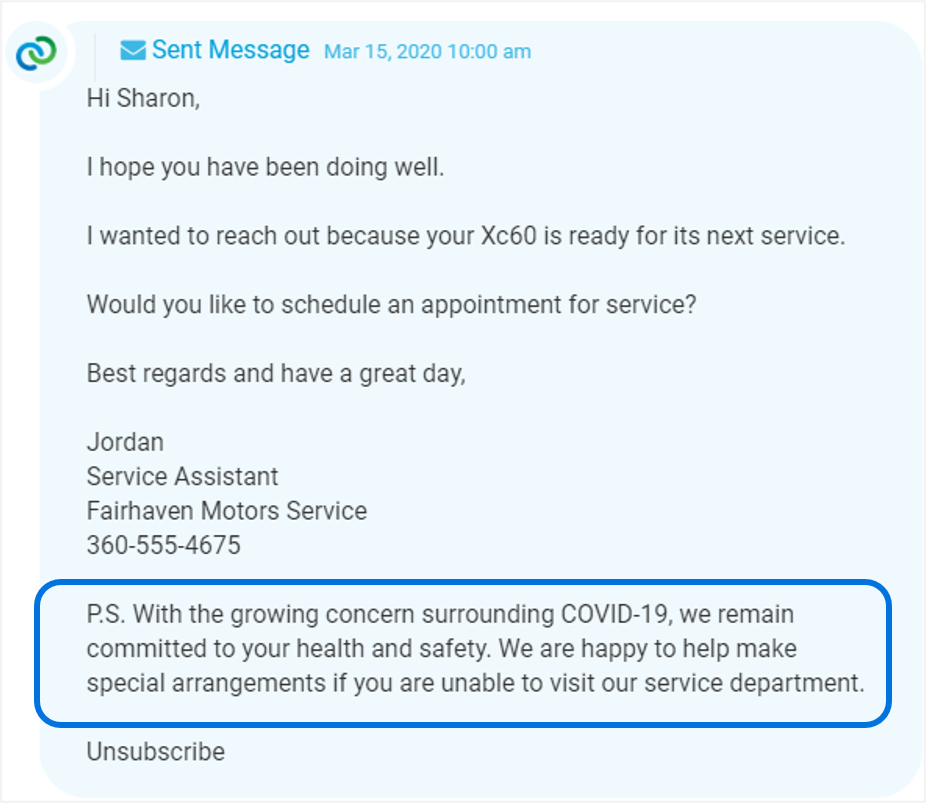926x803 pixels.
Task: Click the thin divider beside the avatar
Action: pos(96,57)
